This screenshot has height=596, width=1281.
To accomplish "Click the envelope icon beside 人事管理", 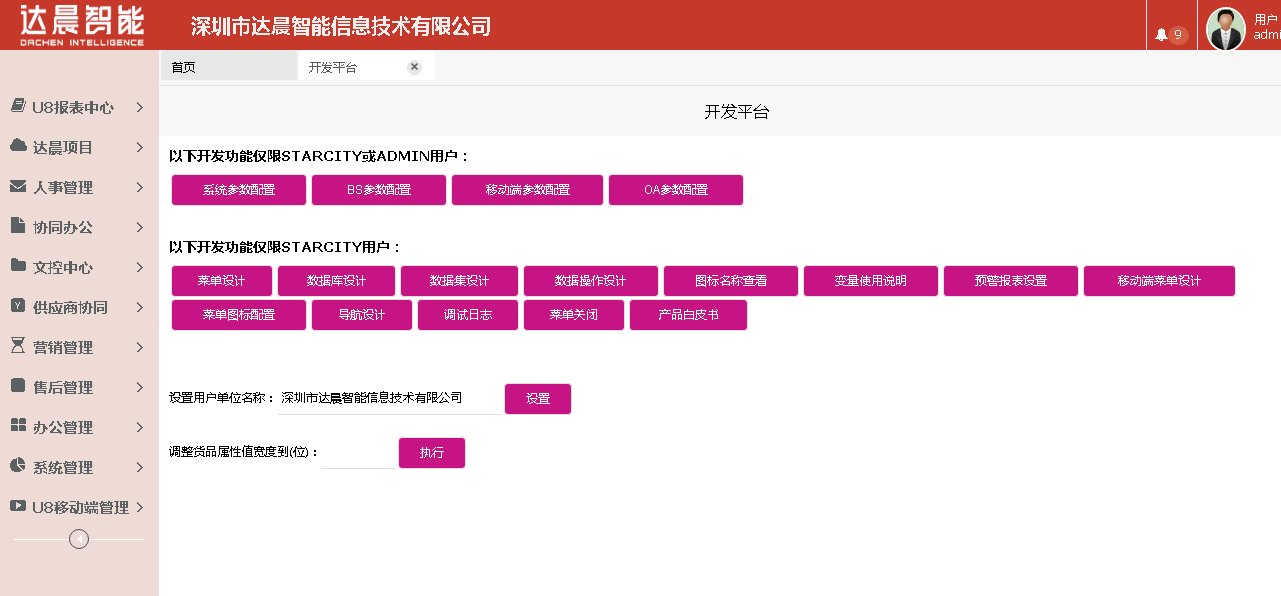I will tap(18, 186).
